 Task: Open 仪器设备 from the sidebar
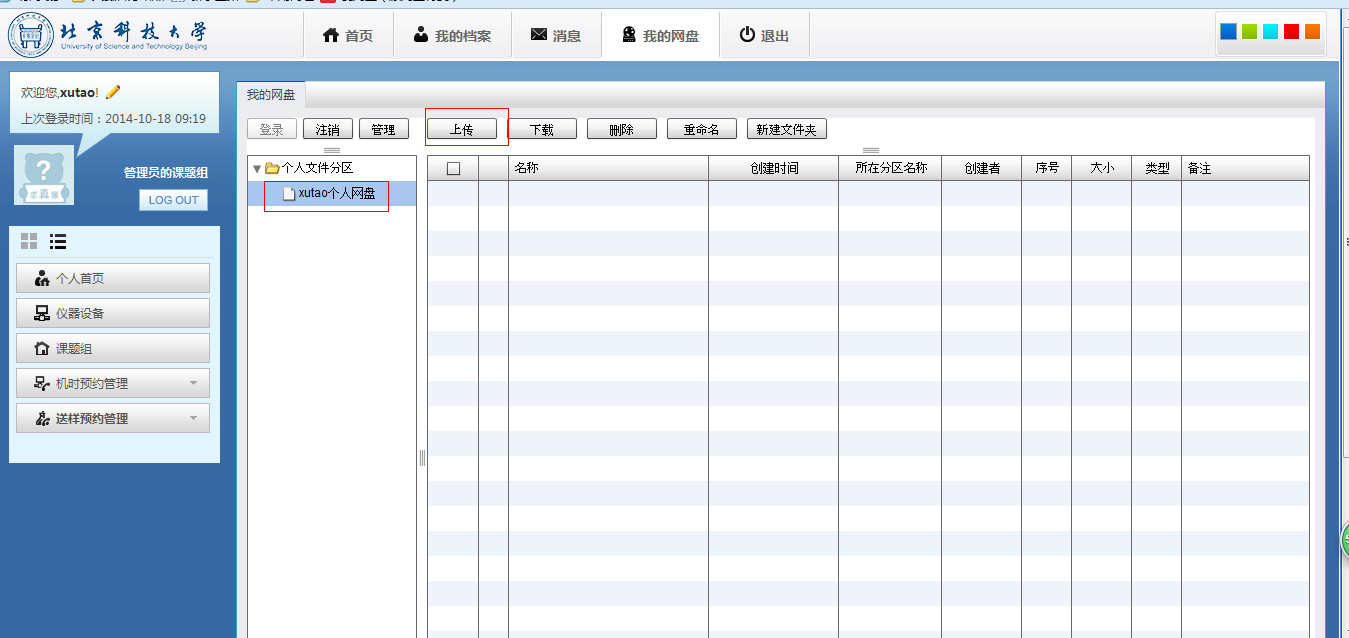click(x=113, y=313)
